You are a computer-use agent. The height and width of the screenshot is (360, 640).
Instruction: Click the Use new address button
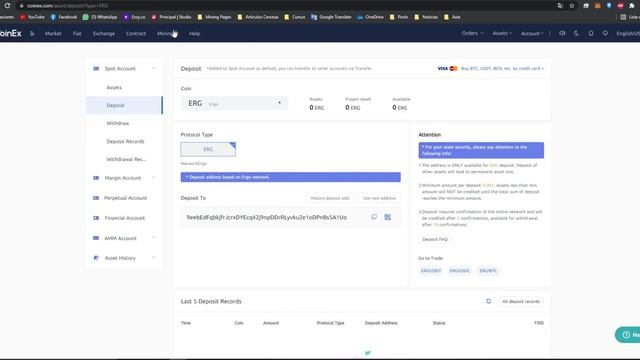pos(379,198)
